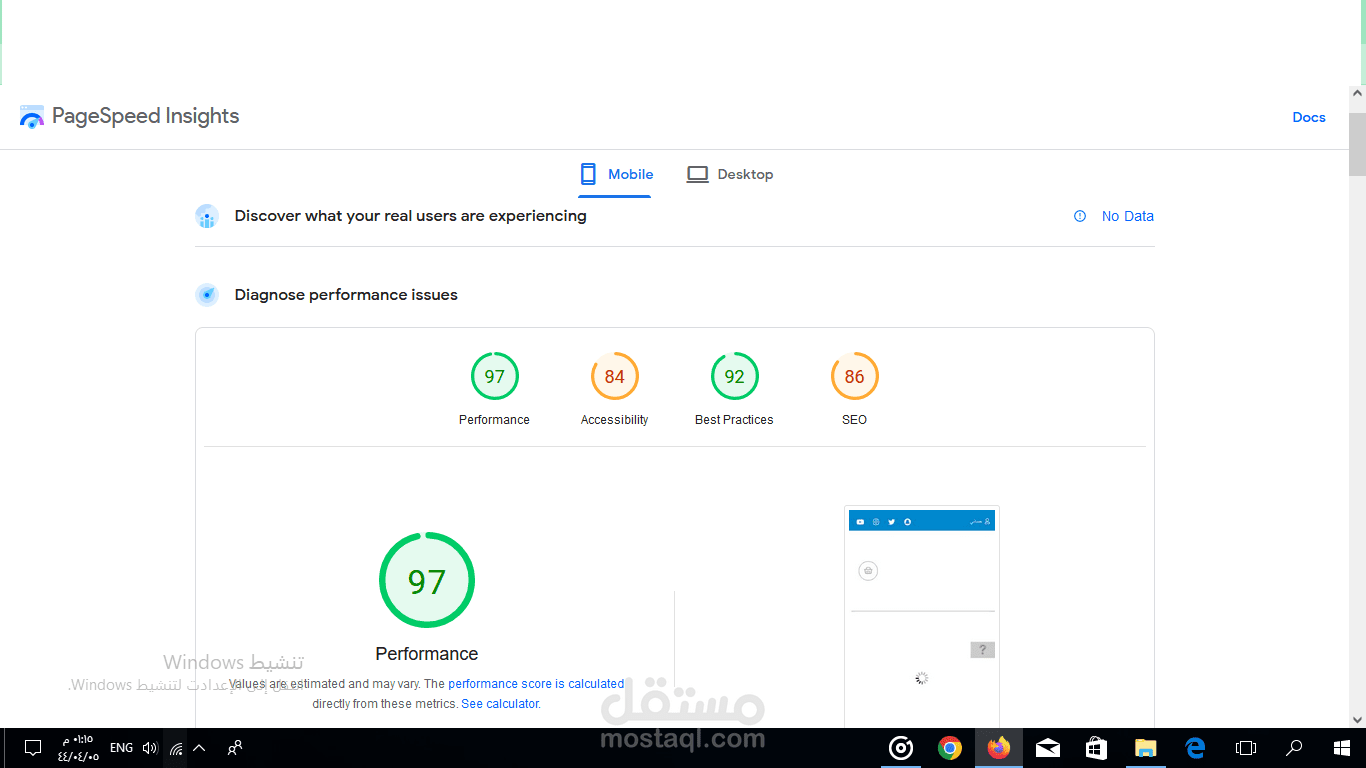Open the People icon in taskbar
The width and height of the screenshot is (1366, 768).
pos(235,748)
